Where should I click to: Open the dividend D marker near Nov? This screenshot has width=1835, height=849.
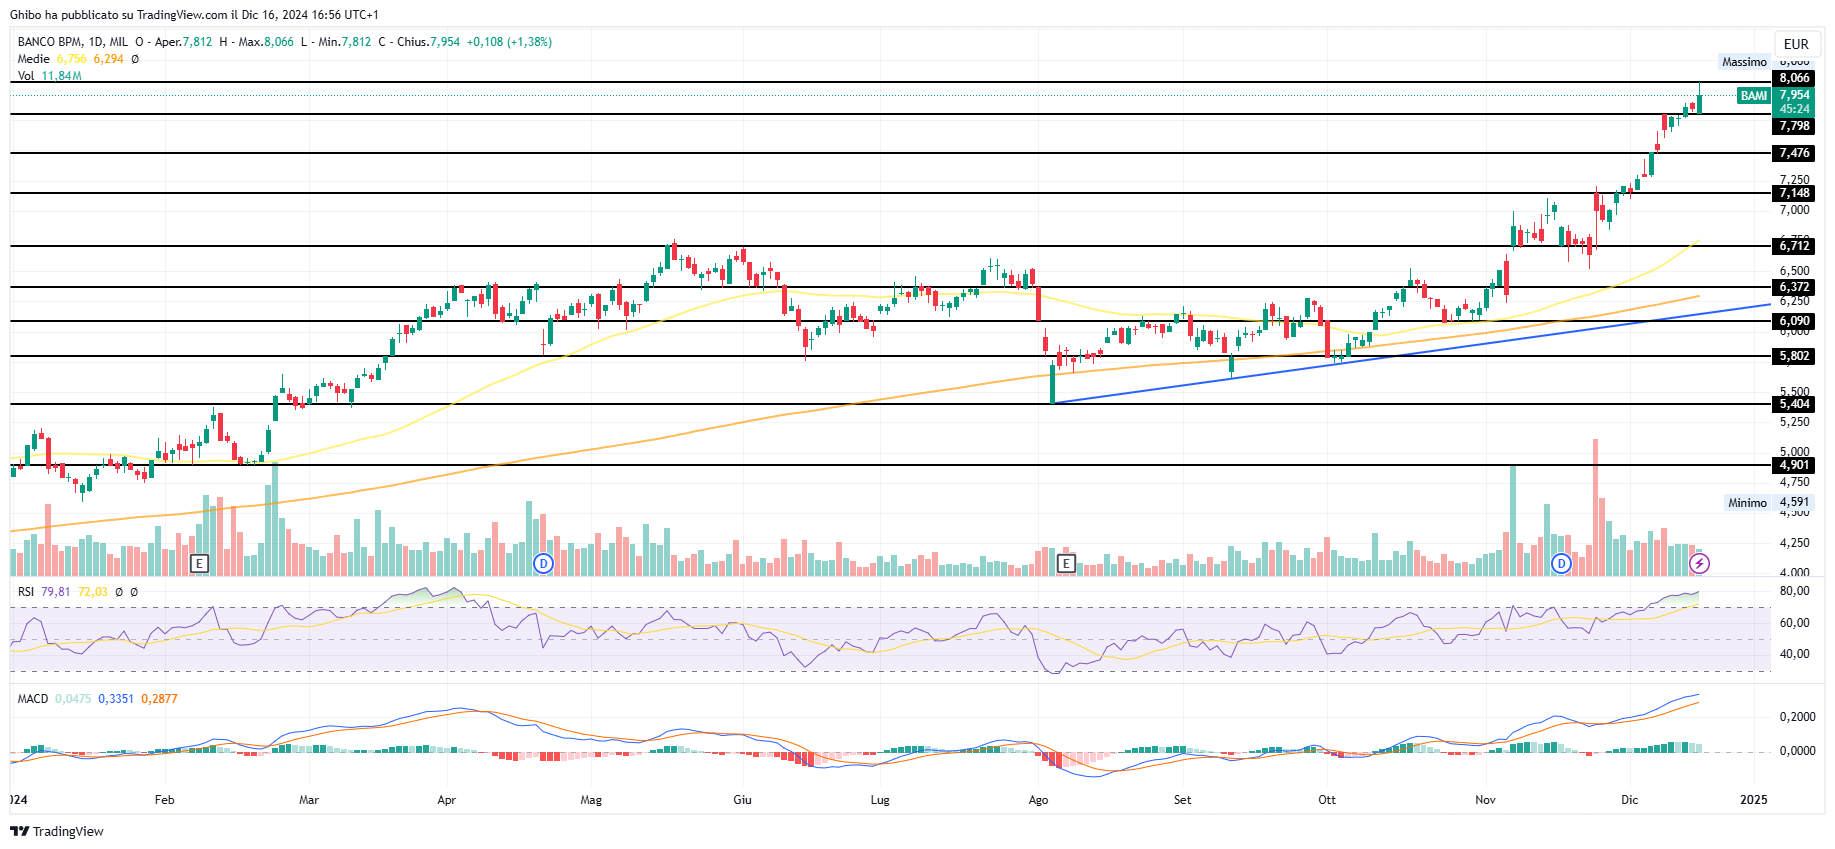pos(1561,563)
